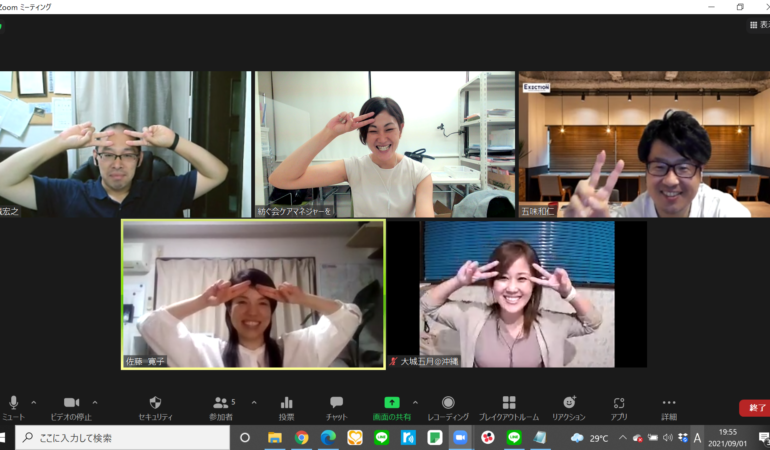Image resolution: width=770 pixels, height=450 pixels.
Task: Expand audio options arrow beside mute
Action: click(x=34, y=402)
